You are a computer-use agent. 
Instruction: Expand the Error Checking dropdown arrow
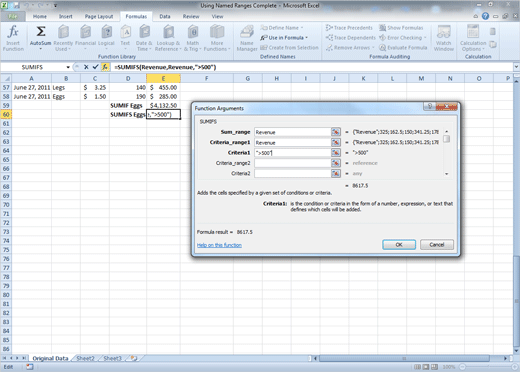(425, 38)
